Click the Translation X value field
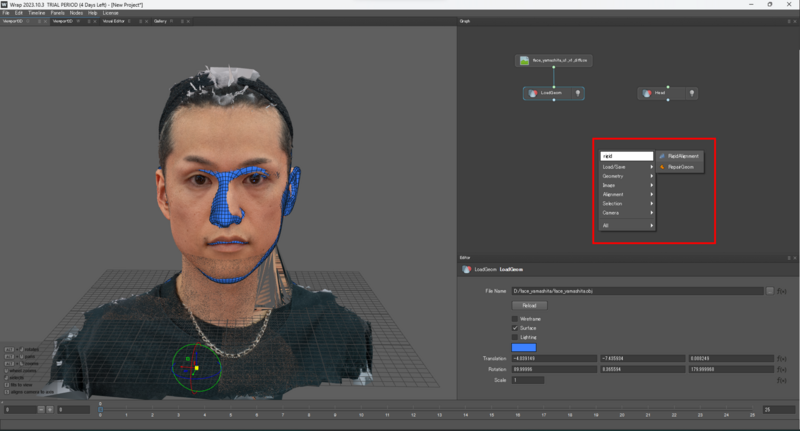800x431 pixels. click(554, 359)
